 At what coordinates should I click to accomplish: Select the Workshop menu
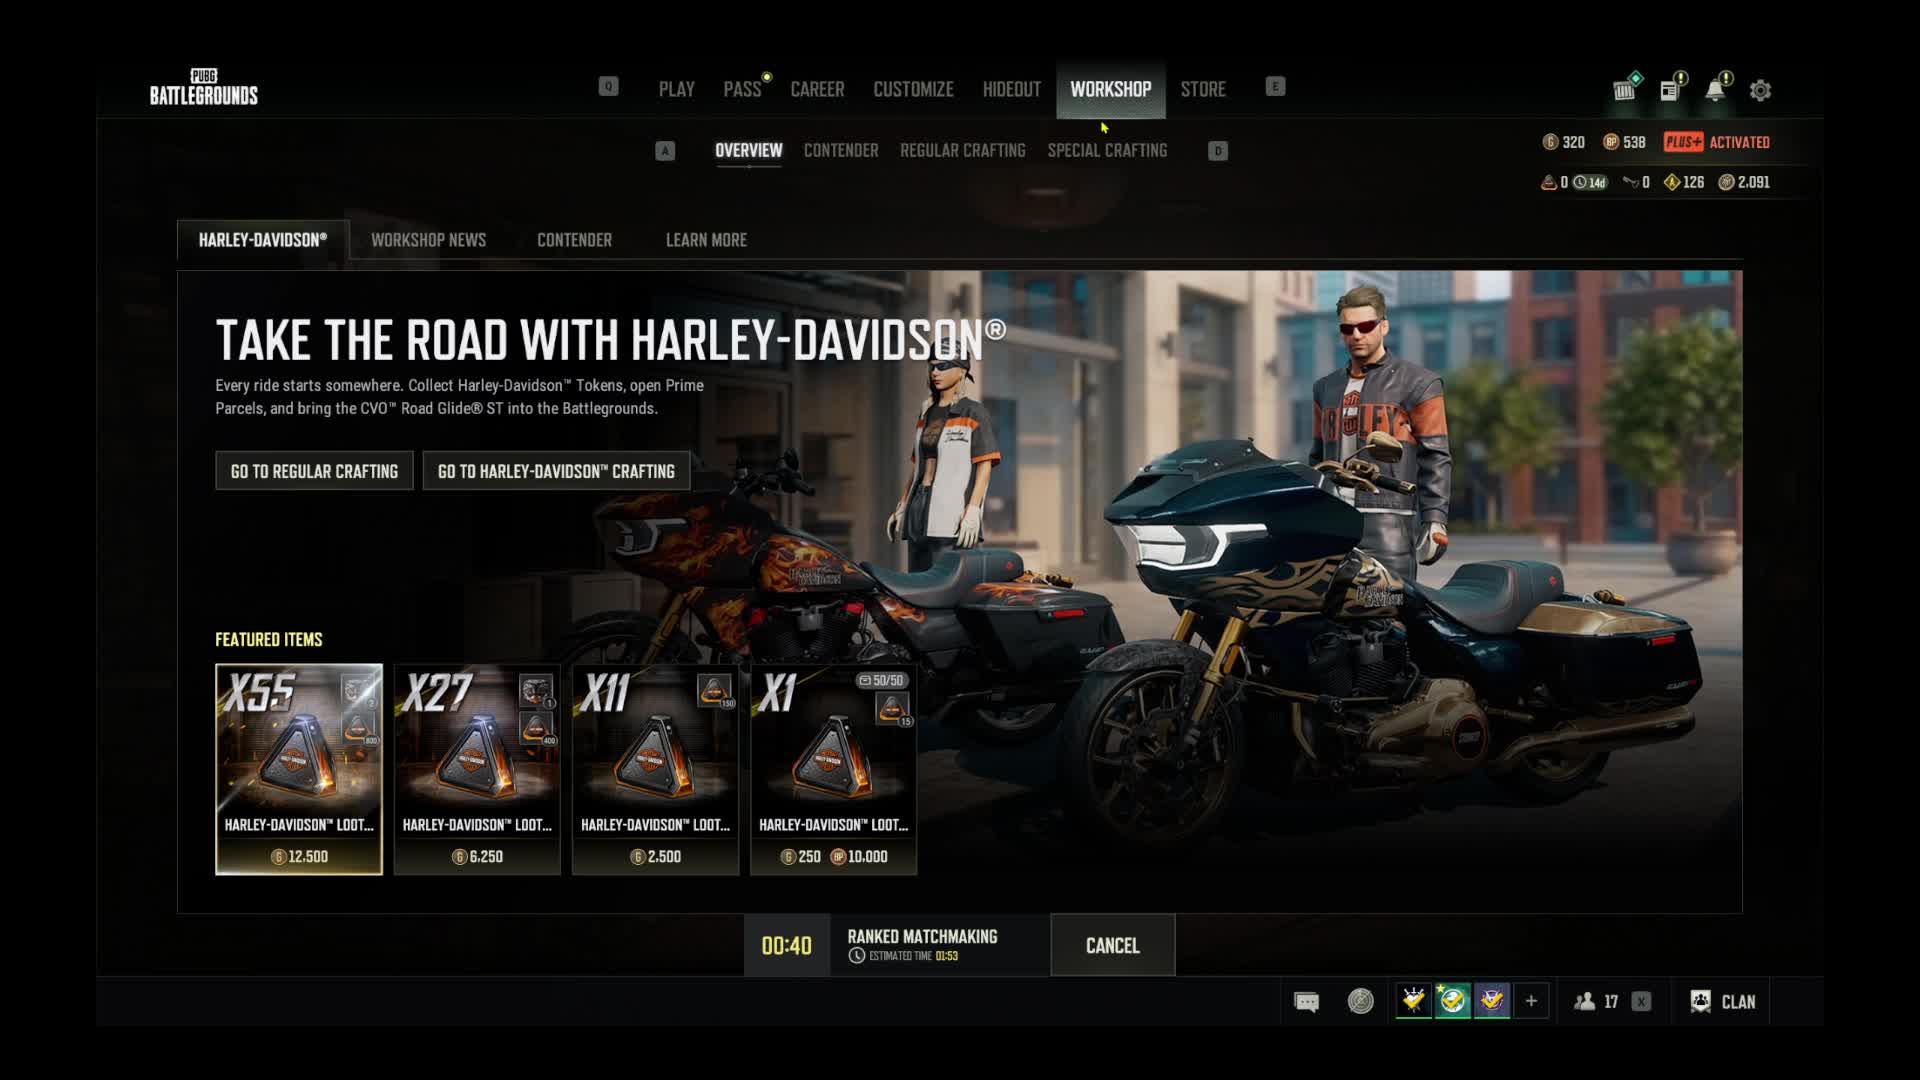tap(1111, 89)
